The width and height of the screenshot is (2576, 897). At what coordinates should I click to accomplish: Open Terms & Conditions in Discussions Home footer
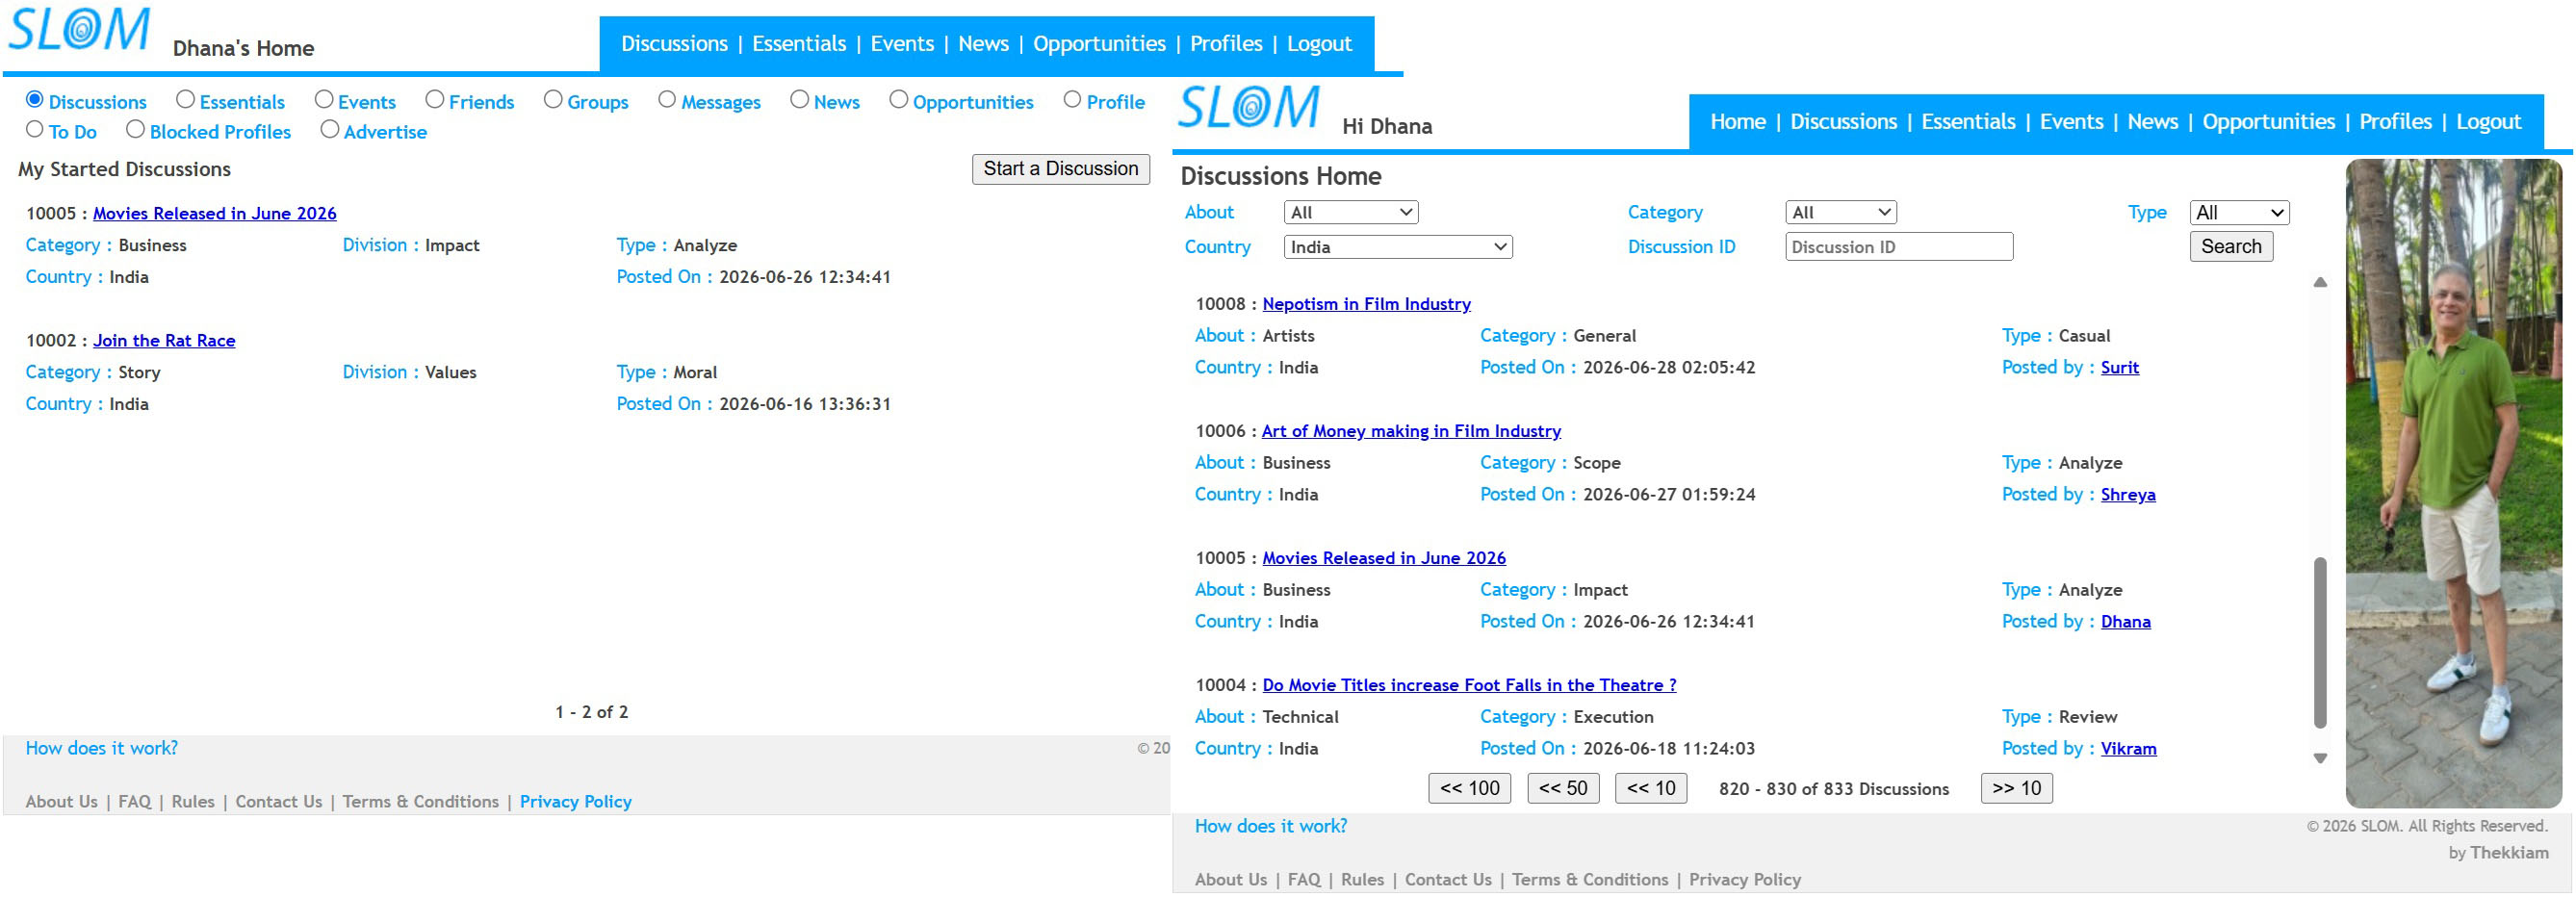click(1590, 880)
